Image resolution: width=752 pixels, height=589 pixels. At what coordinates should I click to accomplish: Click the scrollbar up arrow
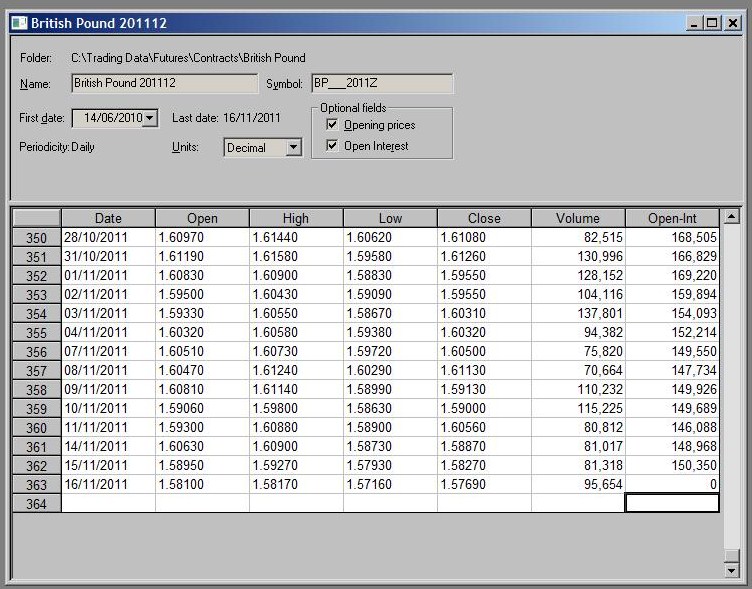732,217
